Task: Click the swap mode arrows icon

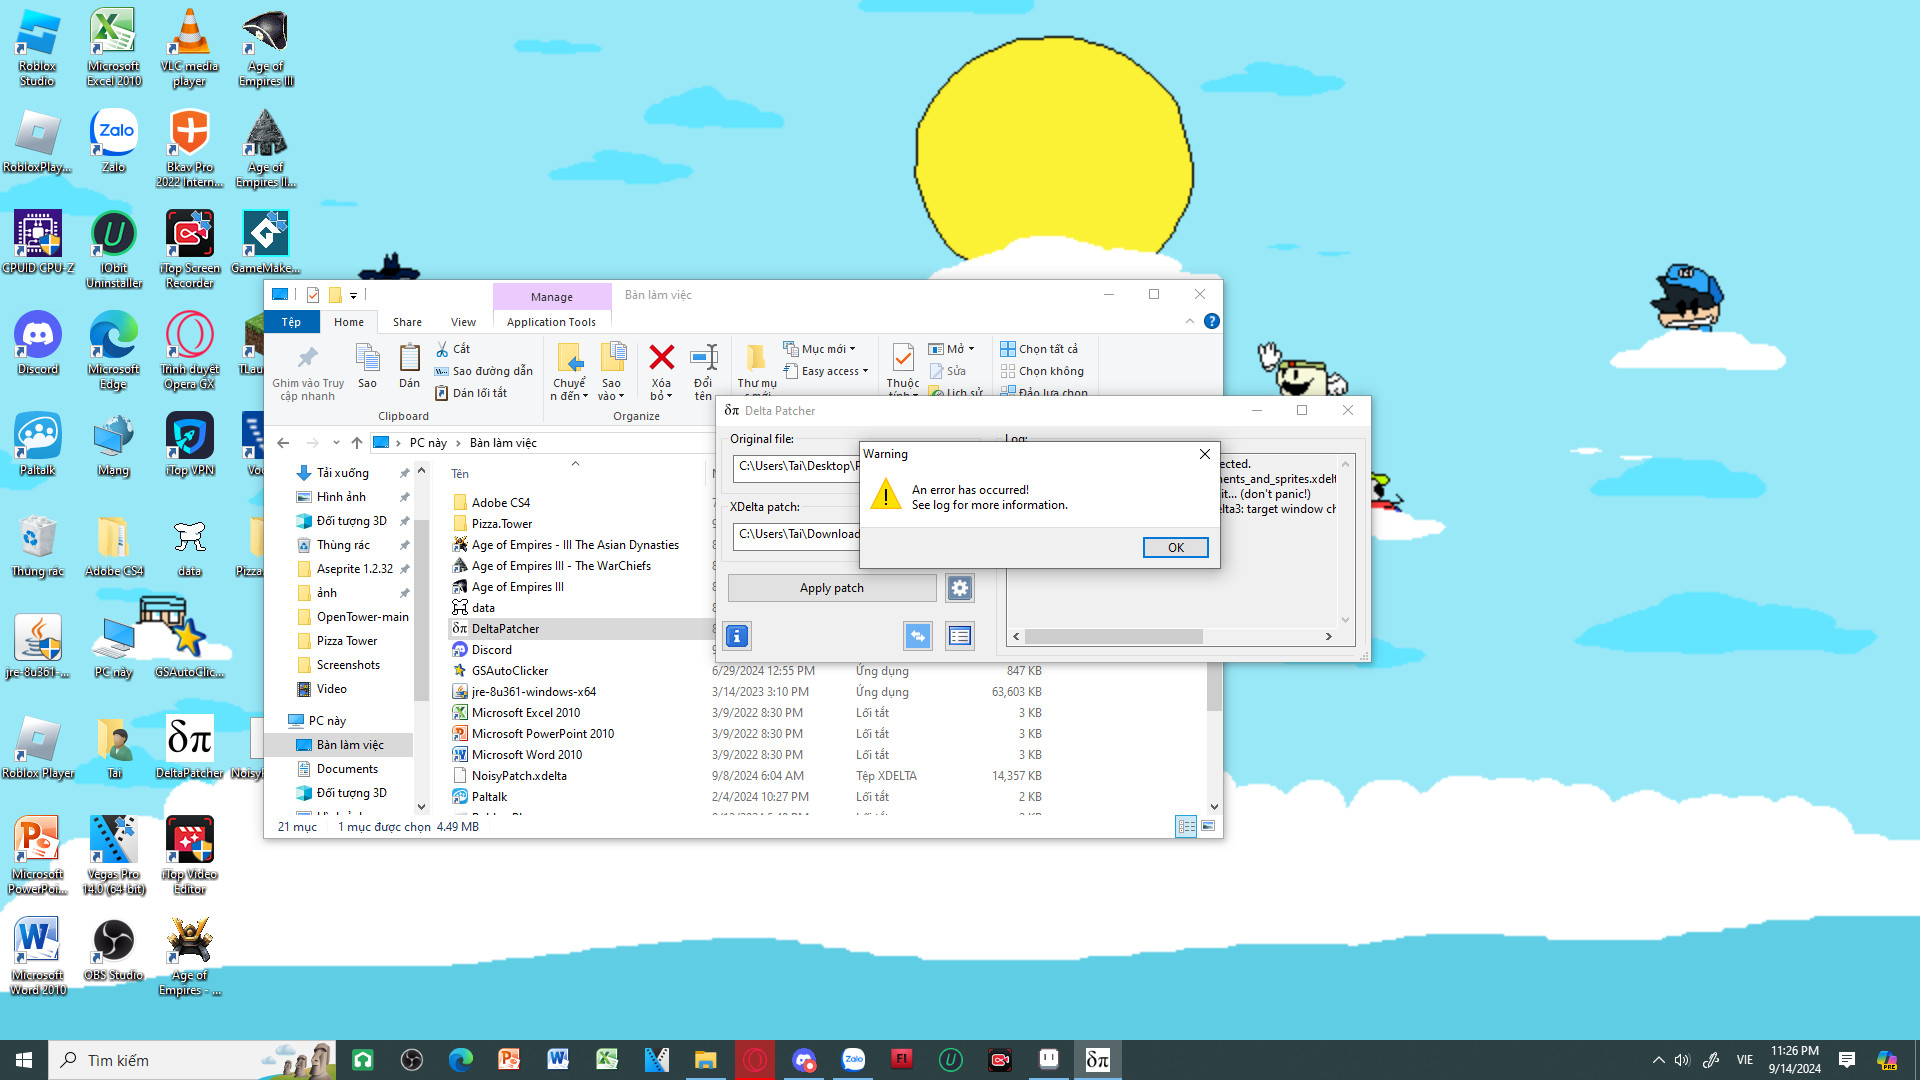Action: click(917, 636)
